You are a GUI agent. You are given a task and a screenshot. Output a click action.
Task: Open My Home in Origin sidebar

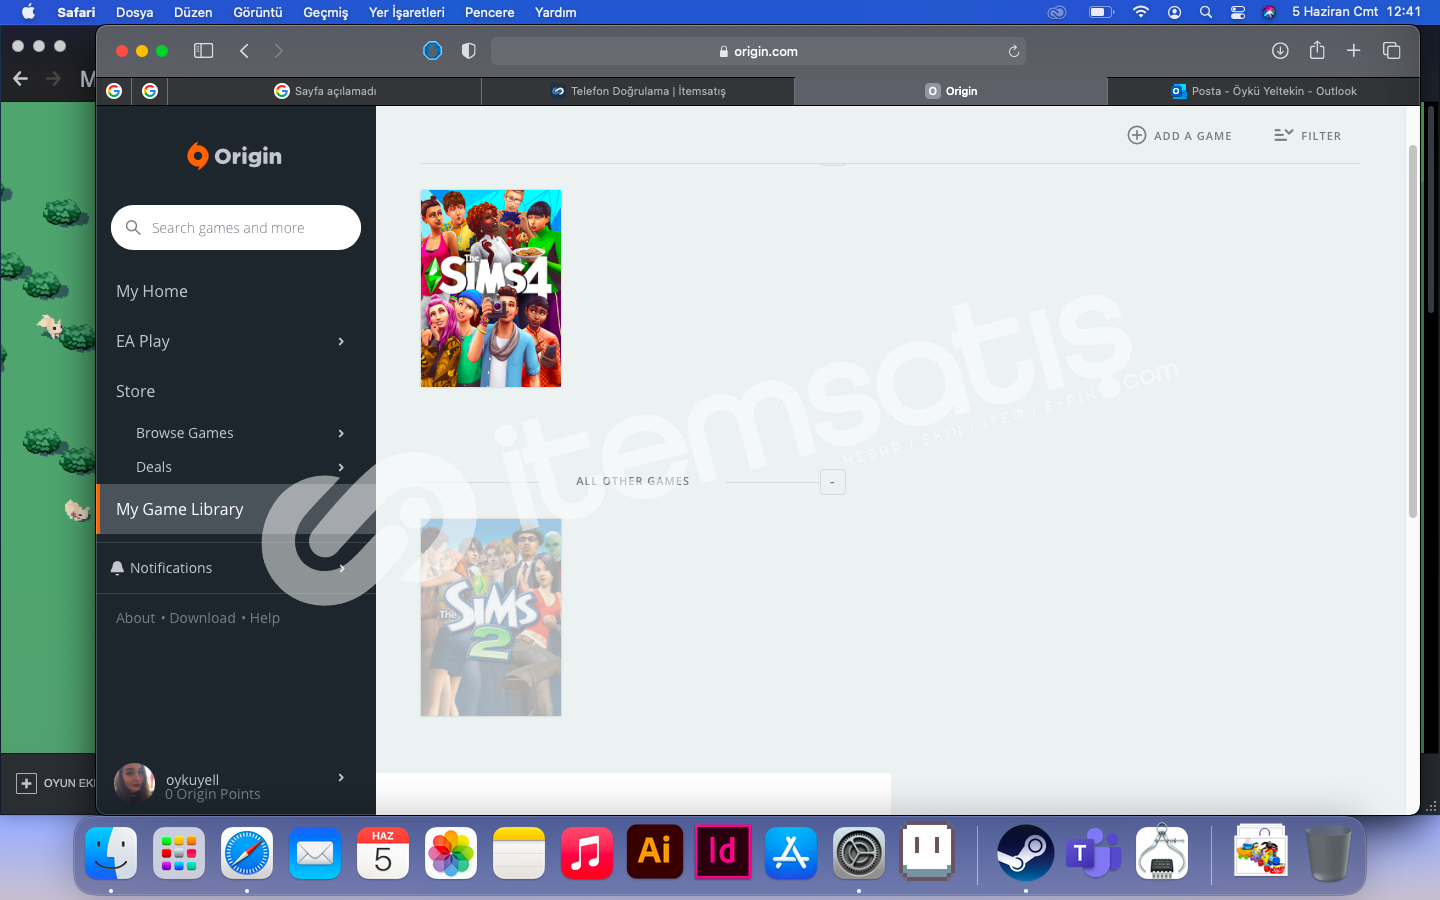[152, 291]
